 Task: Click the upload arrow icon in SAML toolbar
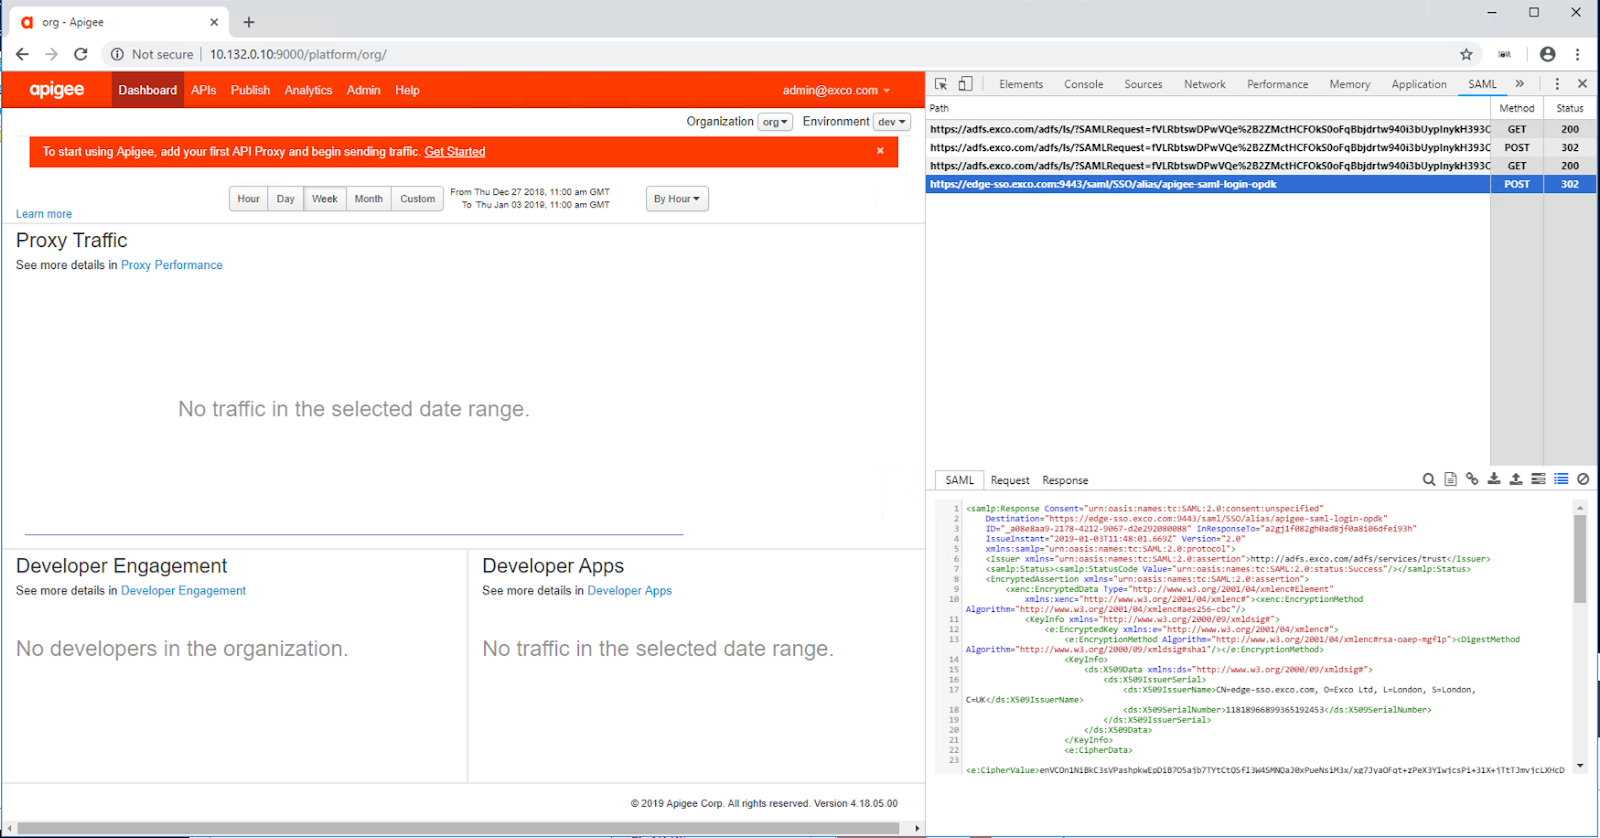point(1516,480)
